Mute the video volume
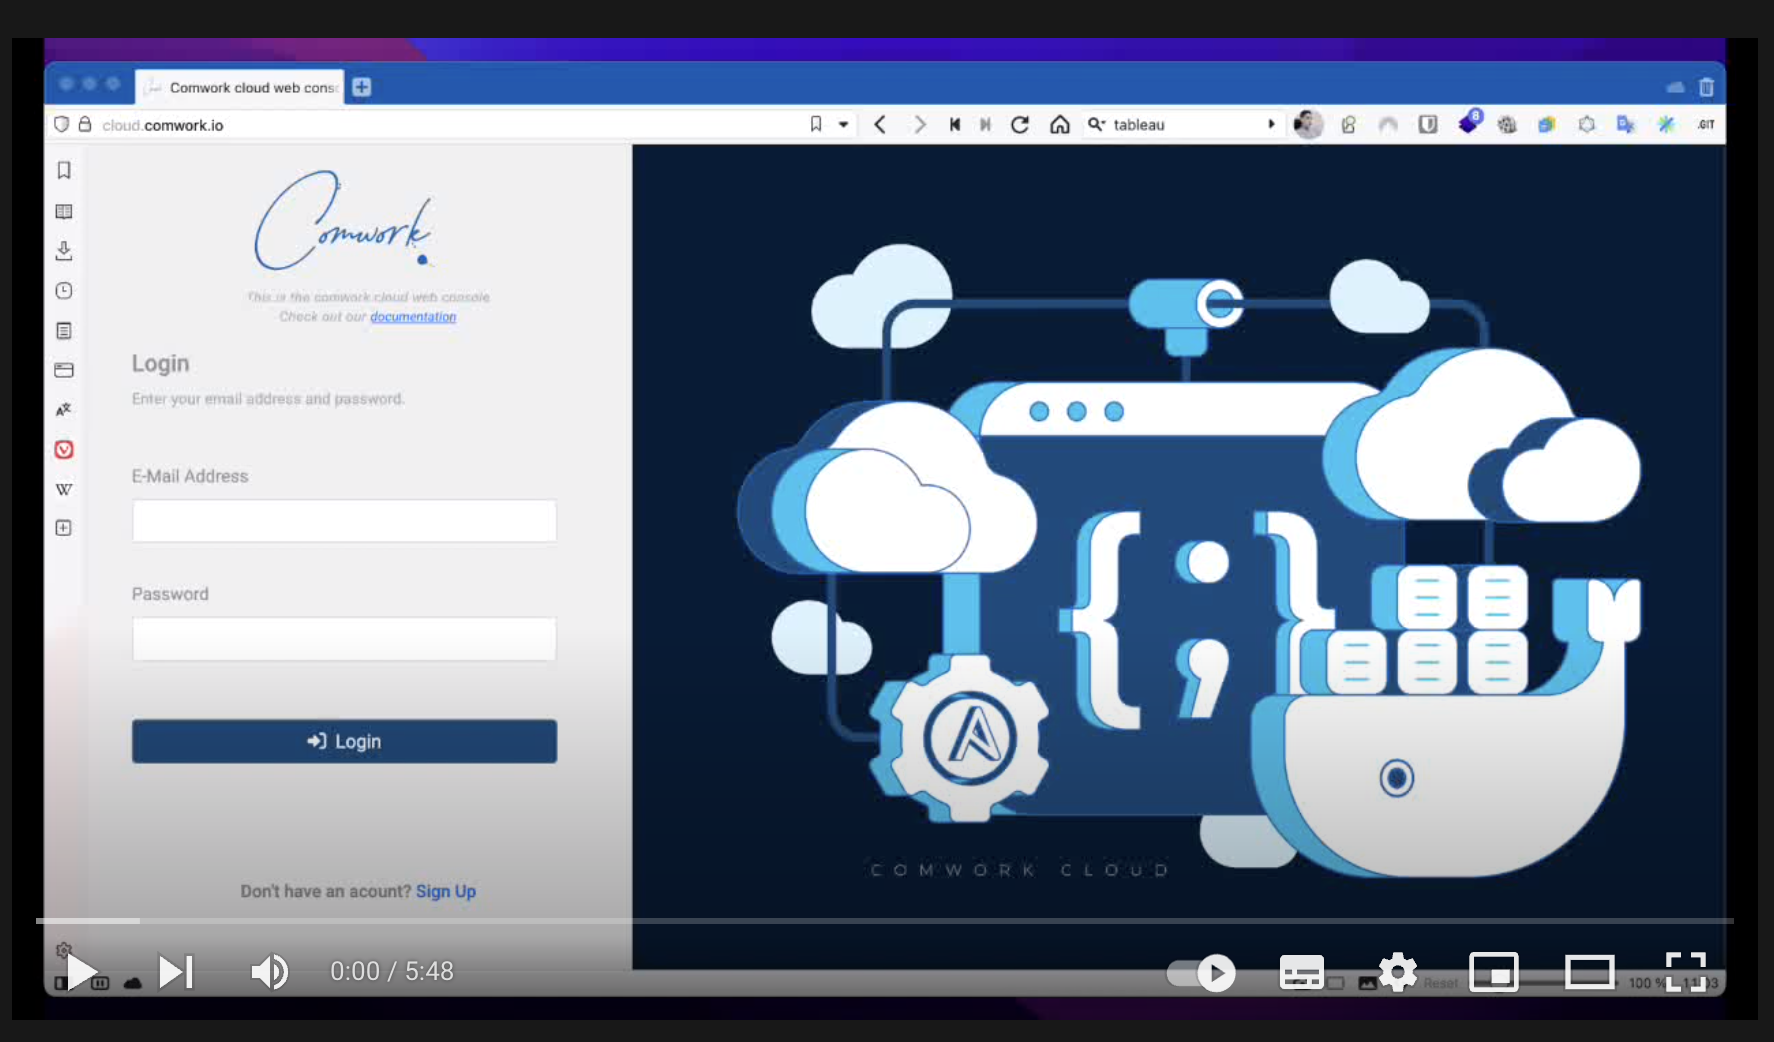Viewport: 1774px width, 1042px height. [269, 971]
